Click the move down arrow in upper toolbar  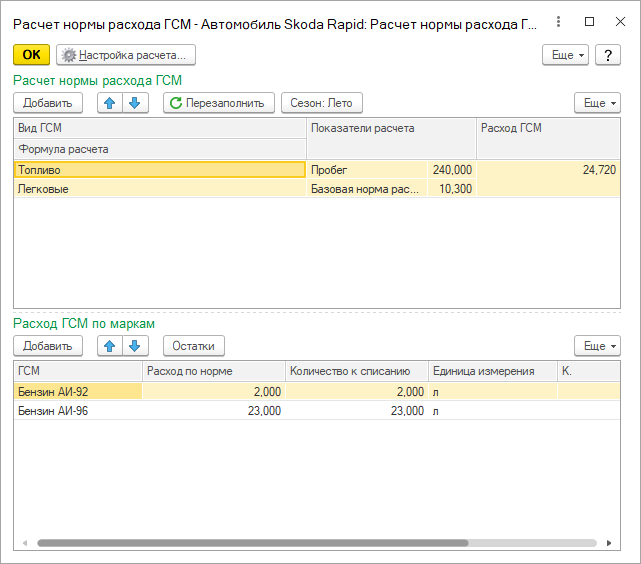pos(136,103)
